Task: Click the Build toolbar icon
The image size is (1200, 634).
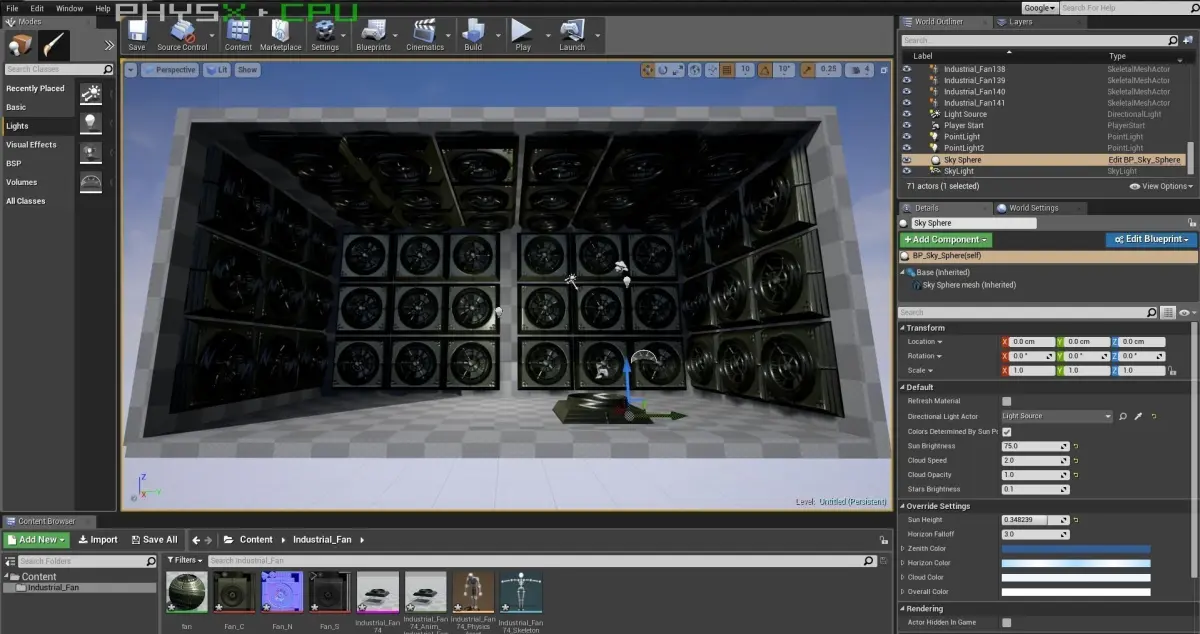Action: pyautogui.click(x=473, y=31)
